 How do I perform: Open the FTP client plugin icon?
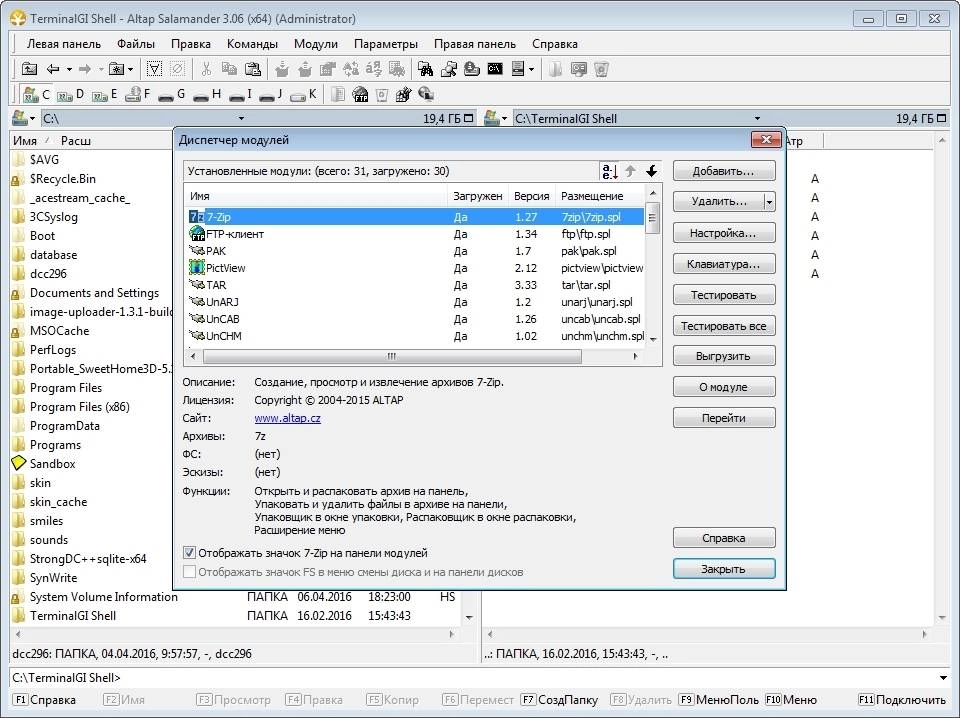tap(360, 94)
